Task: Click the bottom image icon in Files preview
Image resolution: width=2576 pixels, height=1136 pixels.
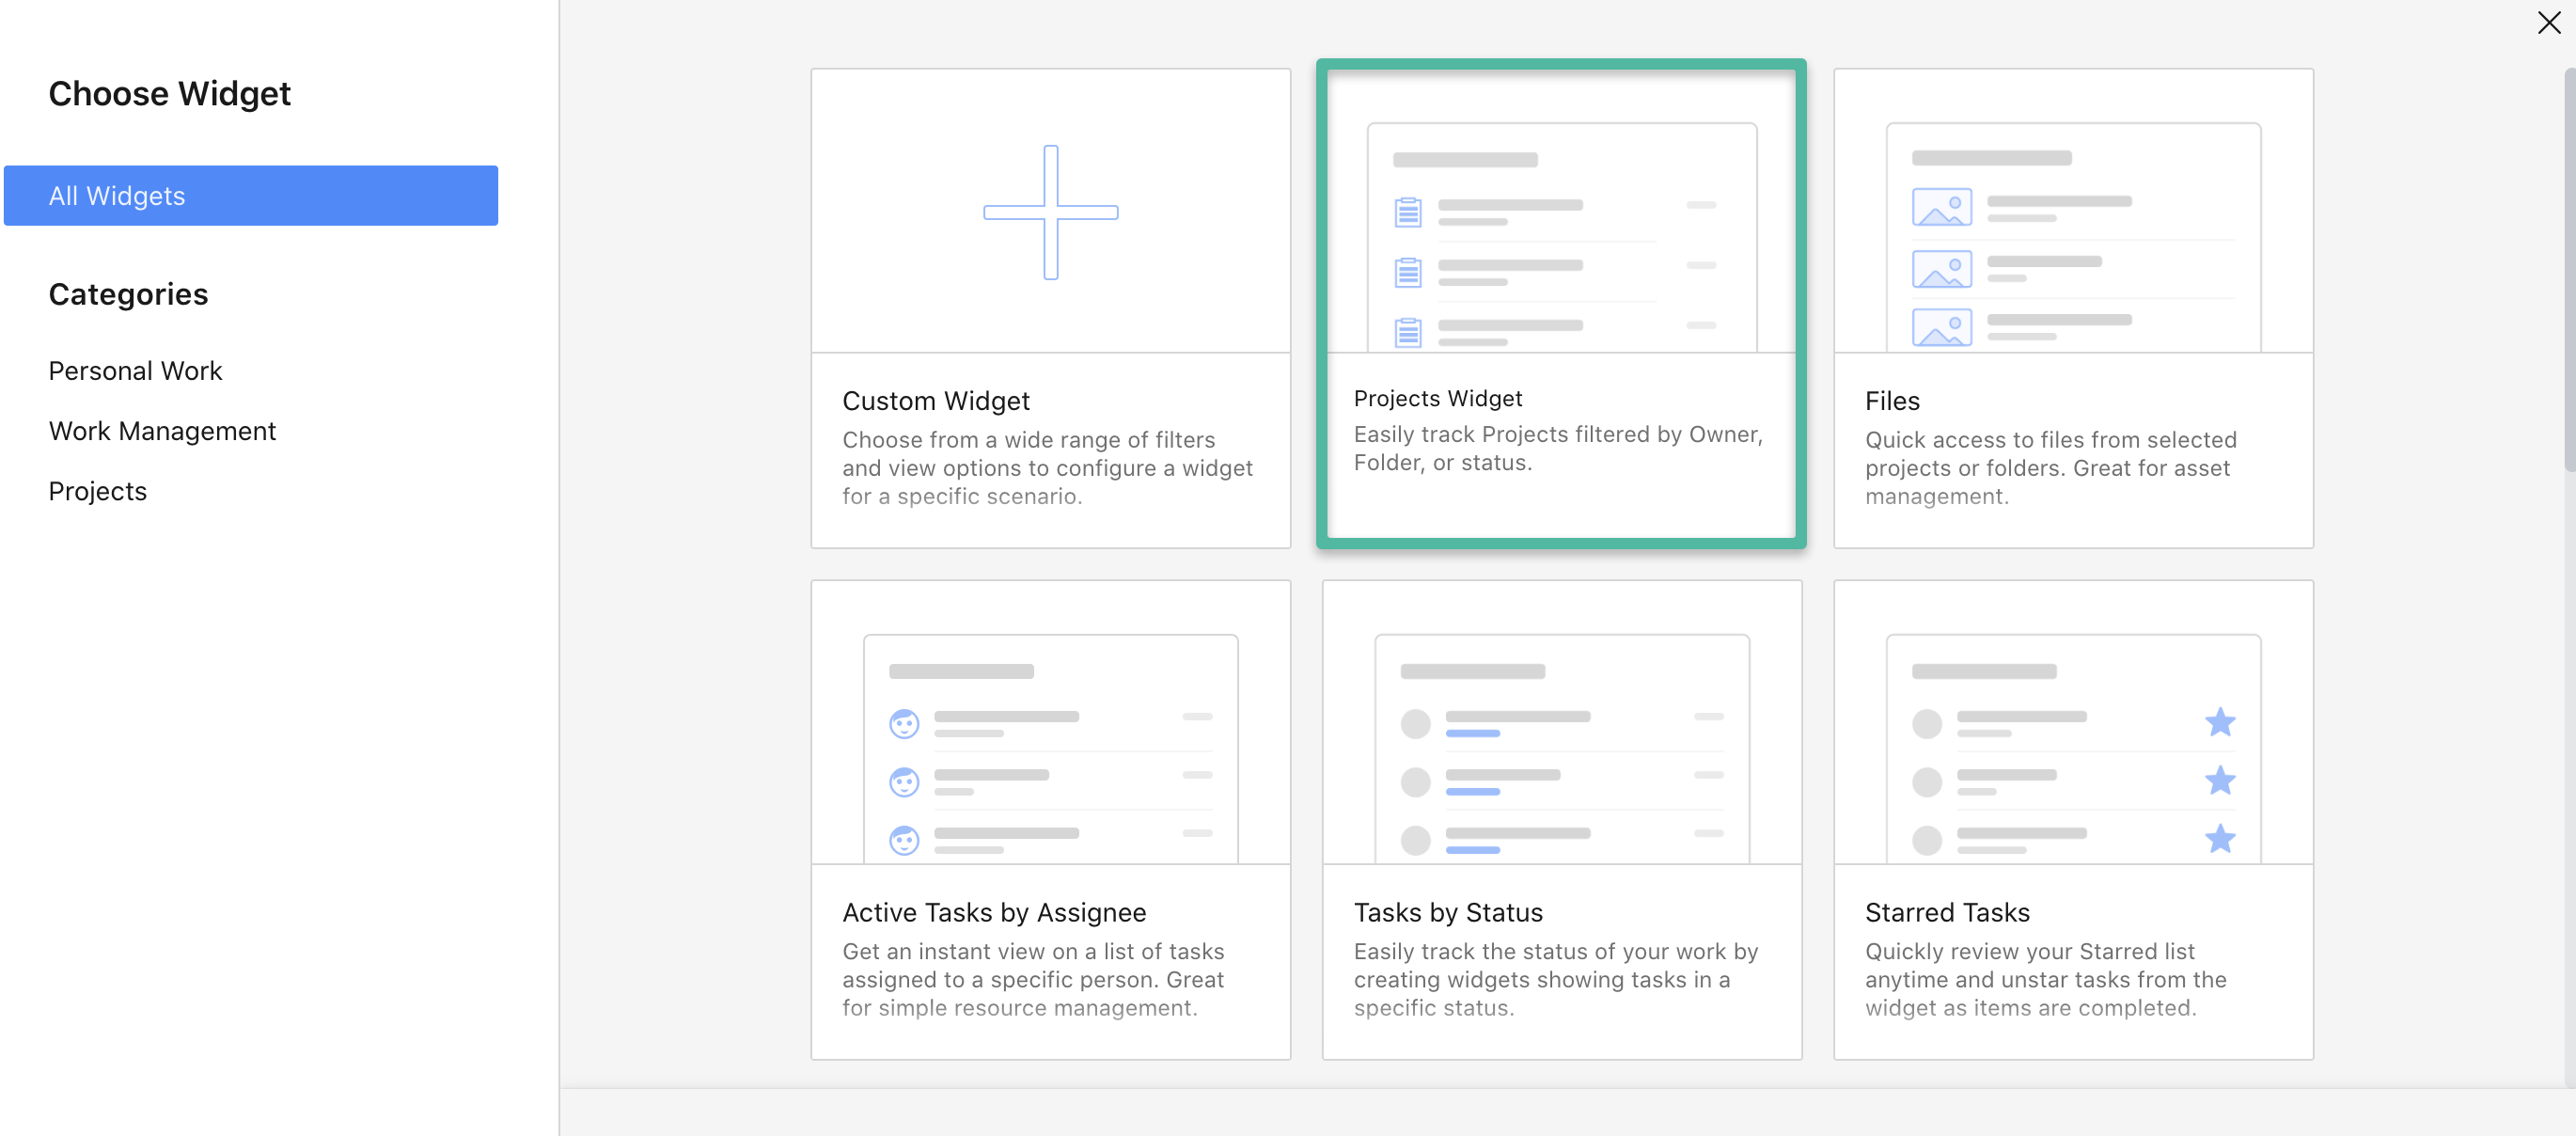Action: [x=1941, y=327]
